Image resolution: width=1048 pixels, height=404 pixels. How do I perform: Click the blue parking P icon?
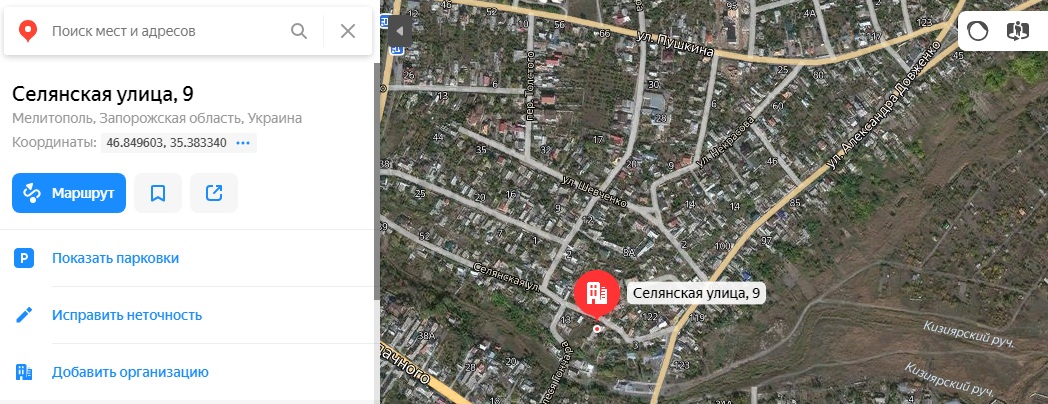point(24,258)
